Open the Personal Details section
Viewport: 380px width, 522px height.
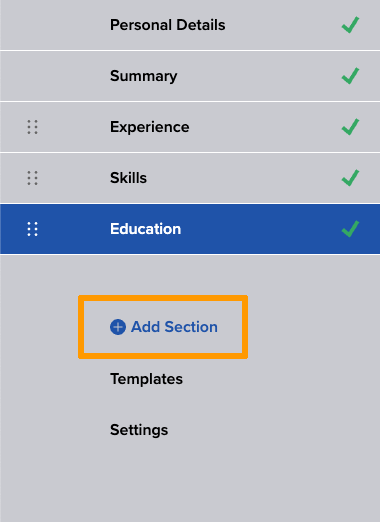click(168, 25)
